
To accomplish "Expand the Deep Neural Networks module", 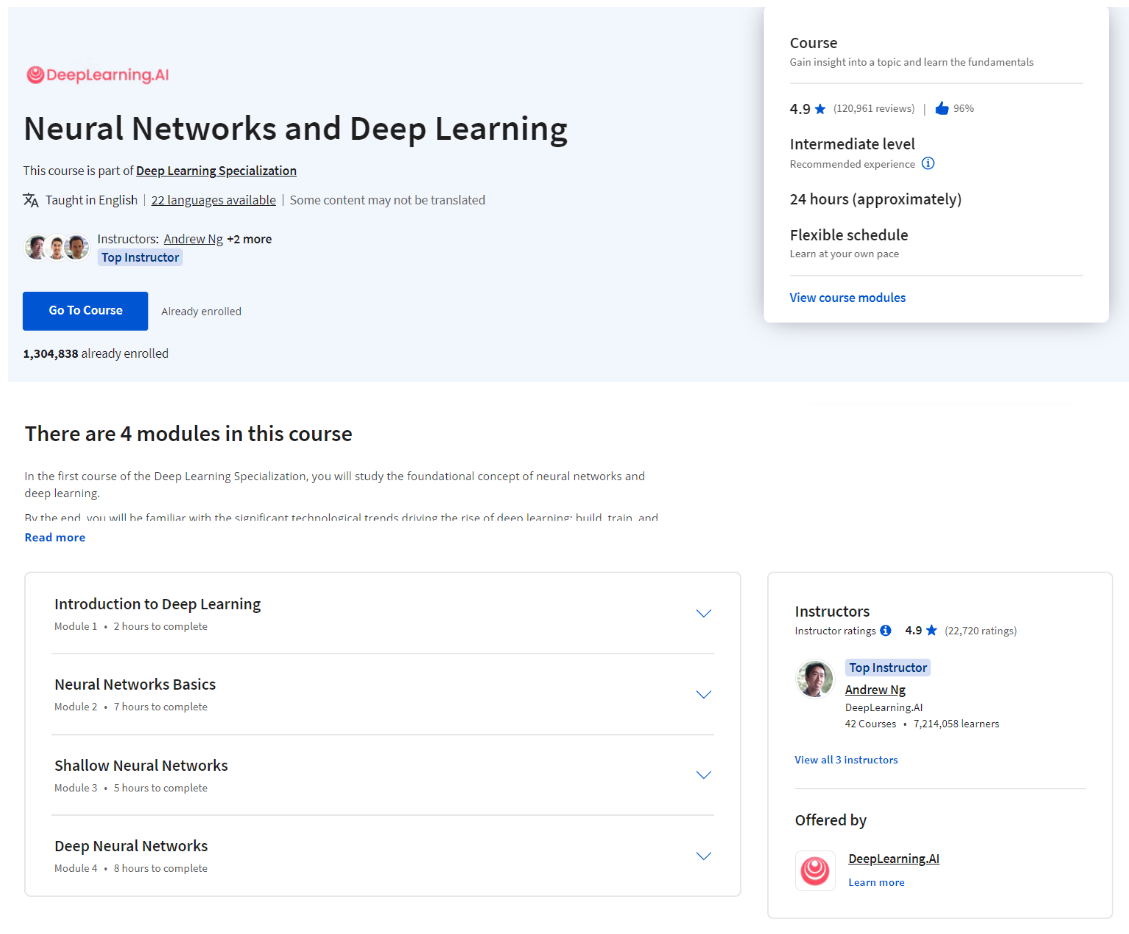I will click(x=703, y=856).
